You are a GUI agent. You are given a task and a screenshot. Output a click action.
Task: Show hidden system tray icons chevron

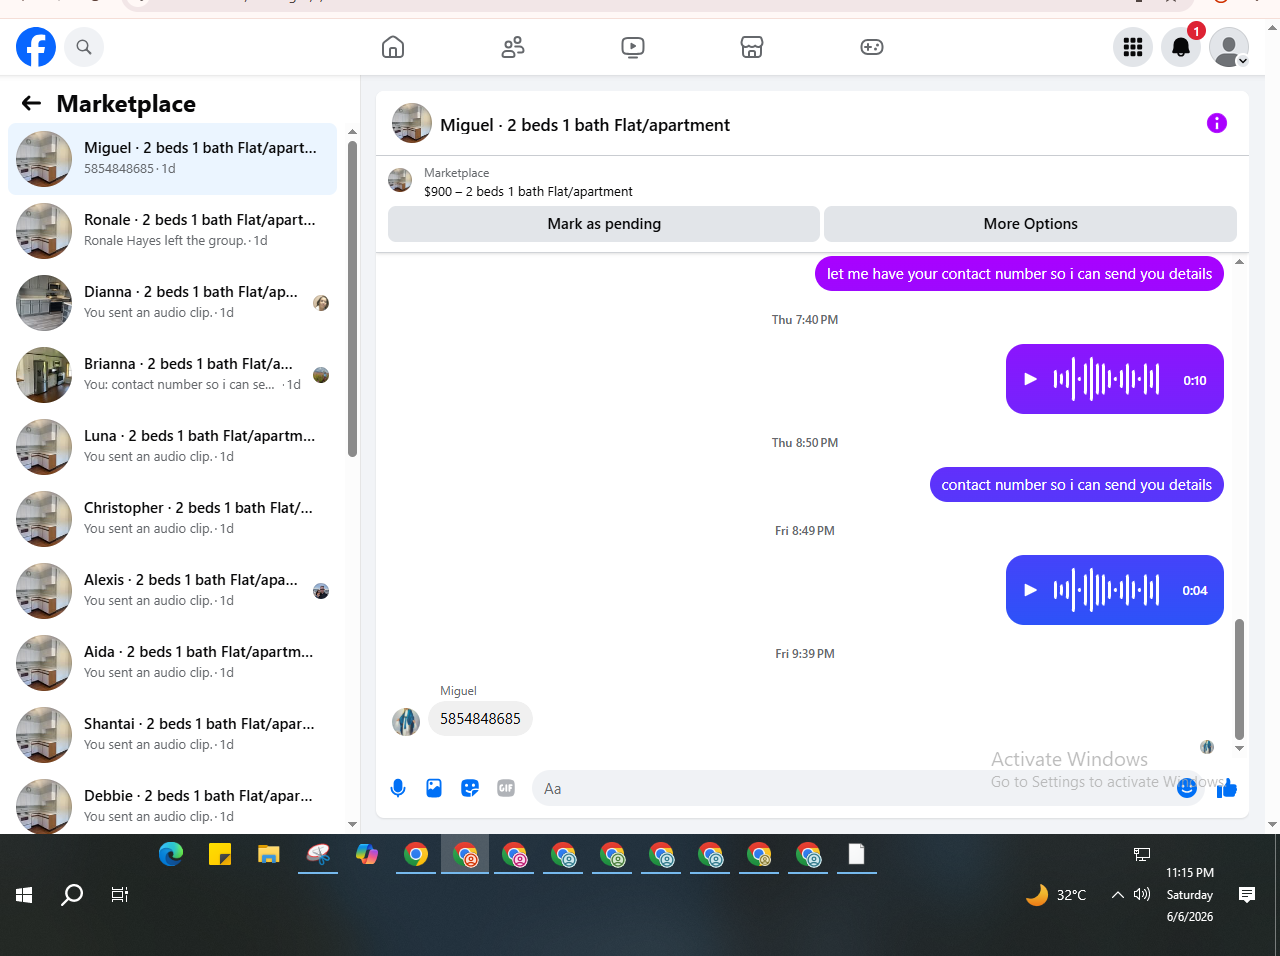tap(1118, 895)
